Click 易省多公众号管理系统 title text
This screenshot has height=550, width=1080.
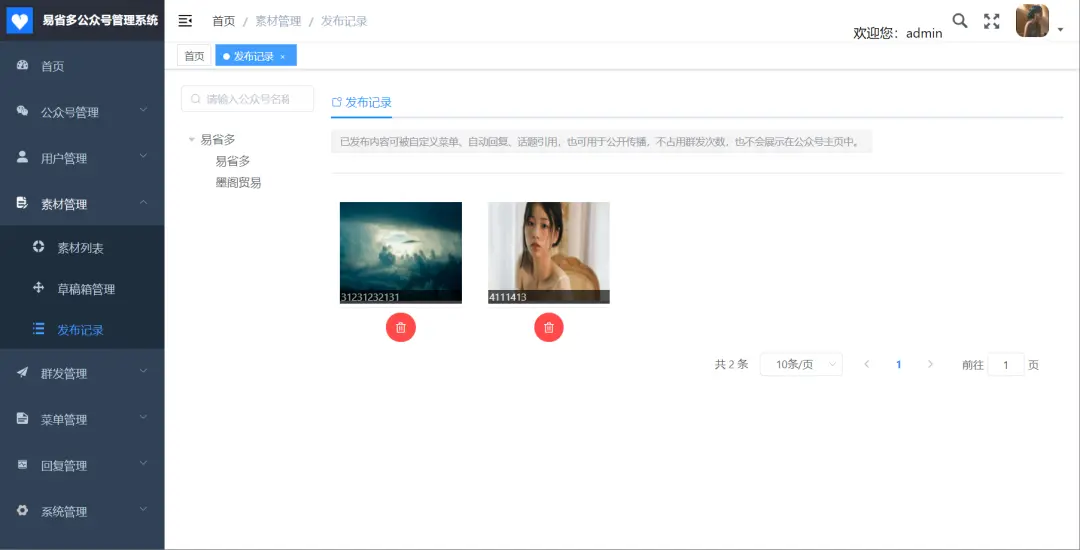tap(101, 20)
